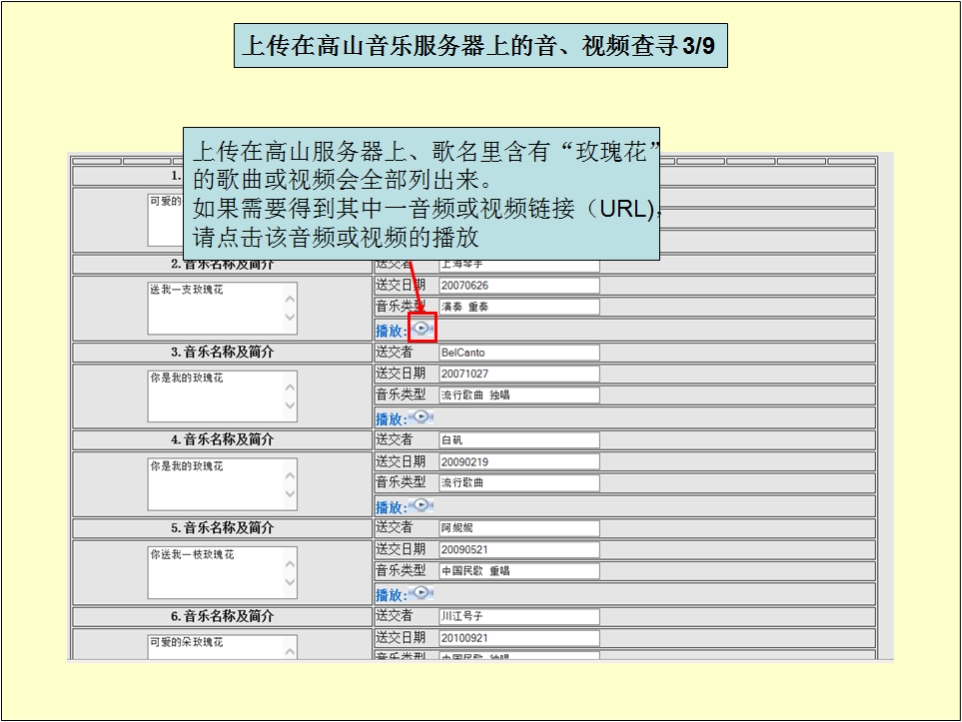Click the play icon for song 5

point(423,593)
